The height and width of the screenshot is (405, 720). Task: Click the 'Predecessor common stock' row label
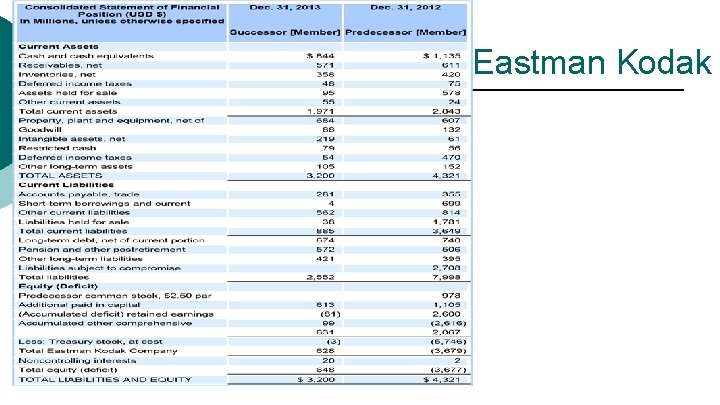[115, 296]
